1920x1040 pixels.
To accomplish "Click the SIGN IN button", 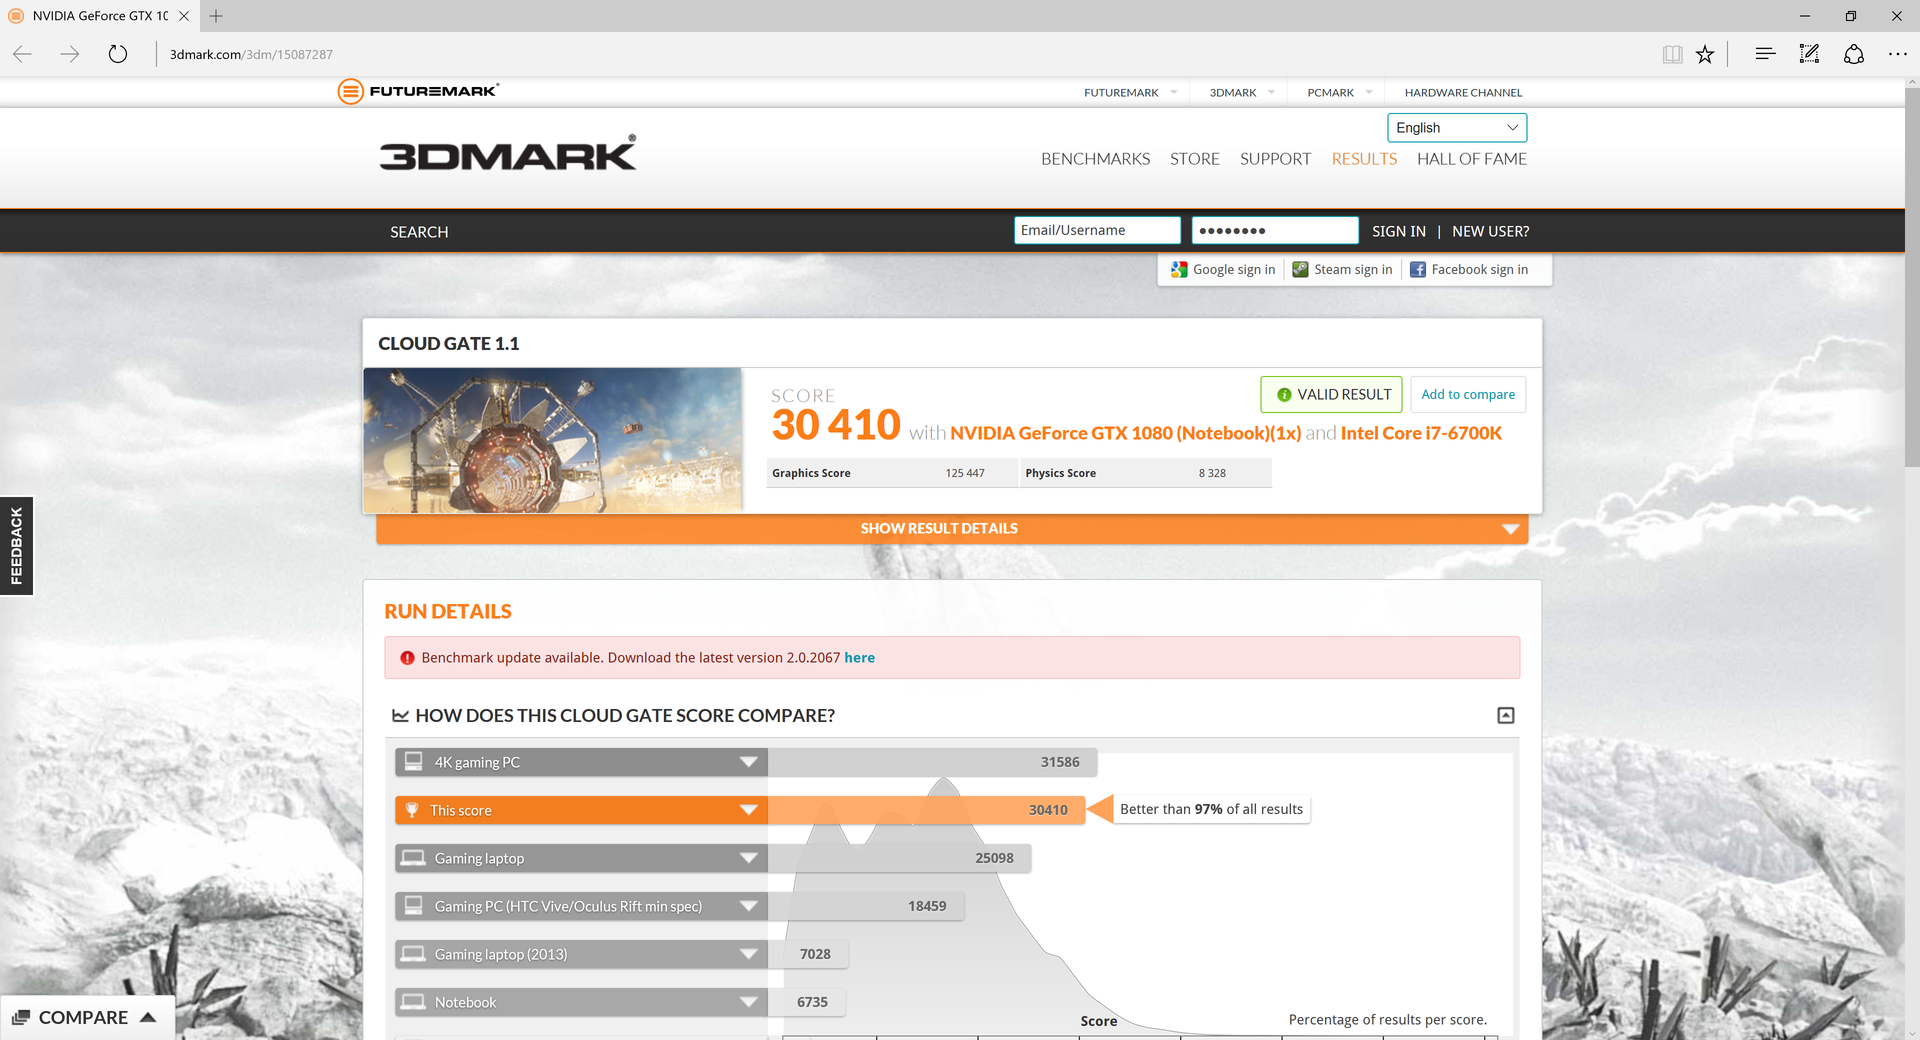I will (1398, 231).
